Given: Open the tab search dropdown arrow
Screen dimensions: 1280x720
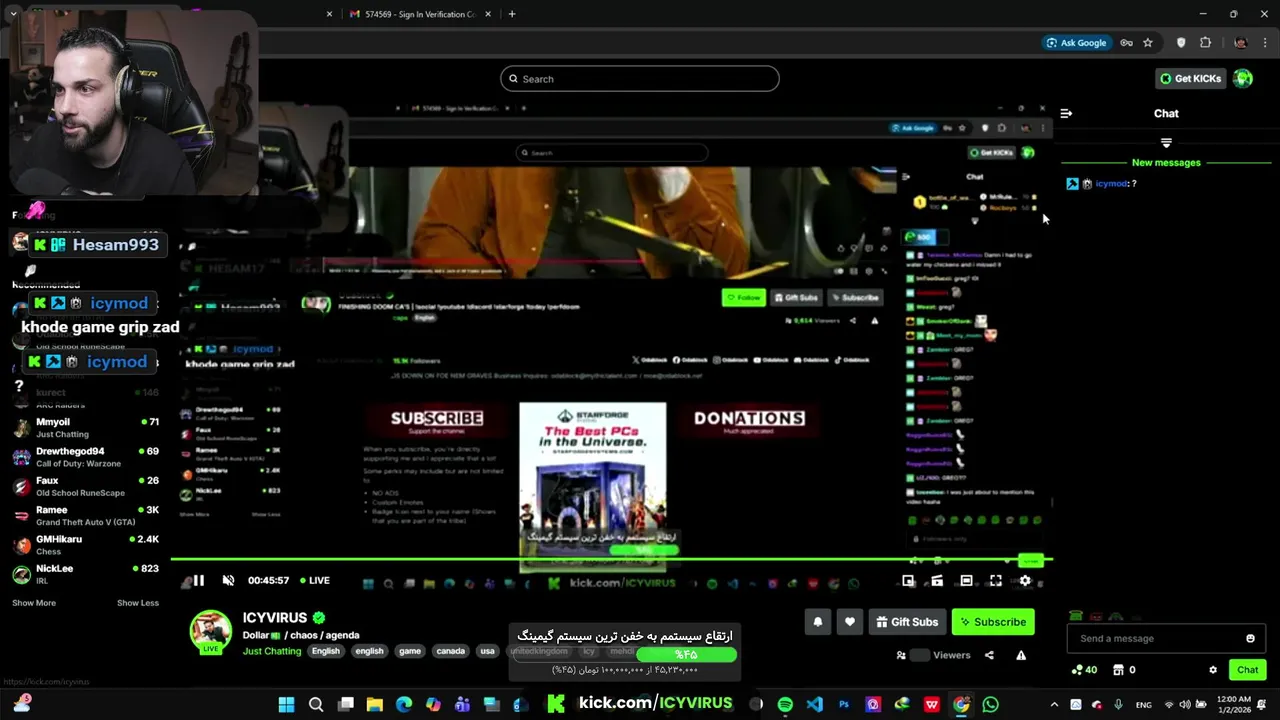Looking at the screenshot, I should pyautogui.click(x=13, y=14).
